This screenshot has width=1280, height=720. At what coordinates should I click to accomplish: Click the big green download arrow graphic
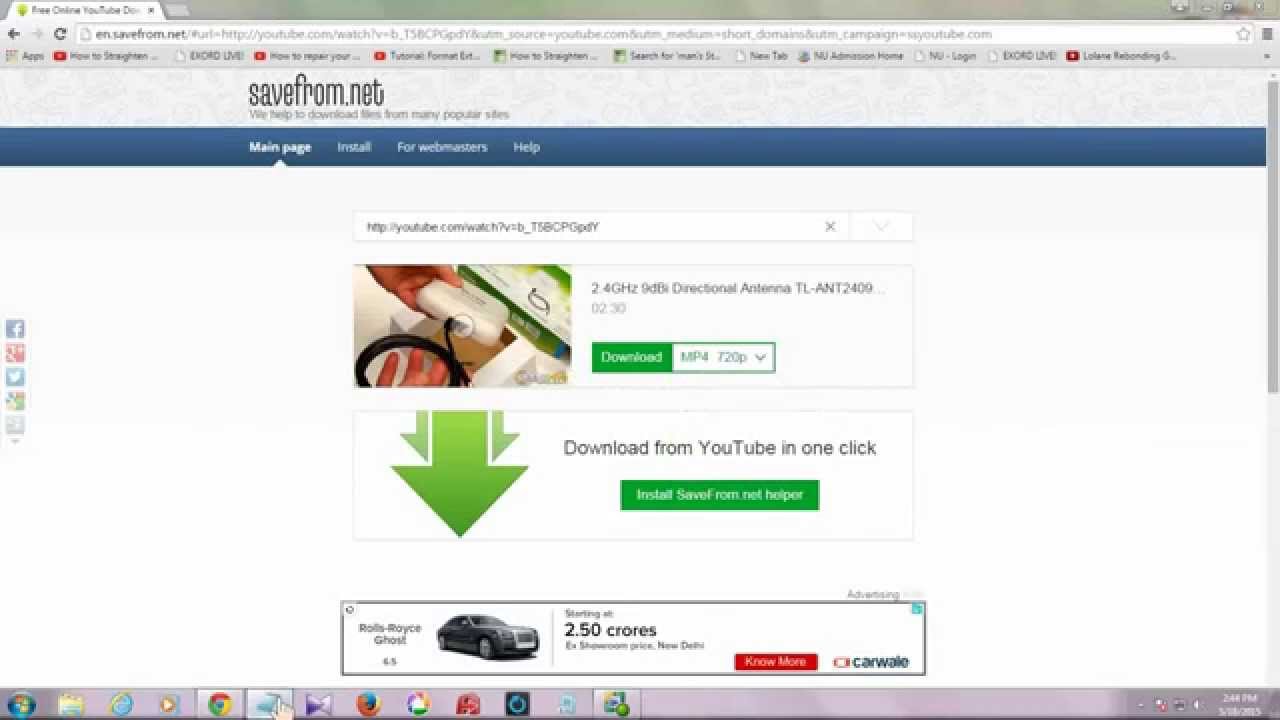[460, 474]
